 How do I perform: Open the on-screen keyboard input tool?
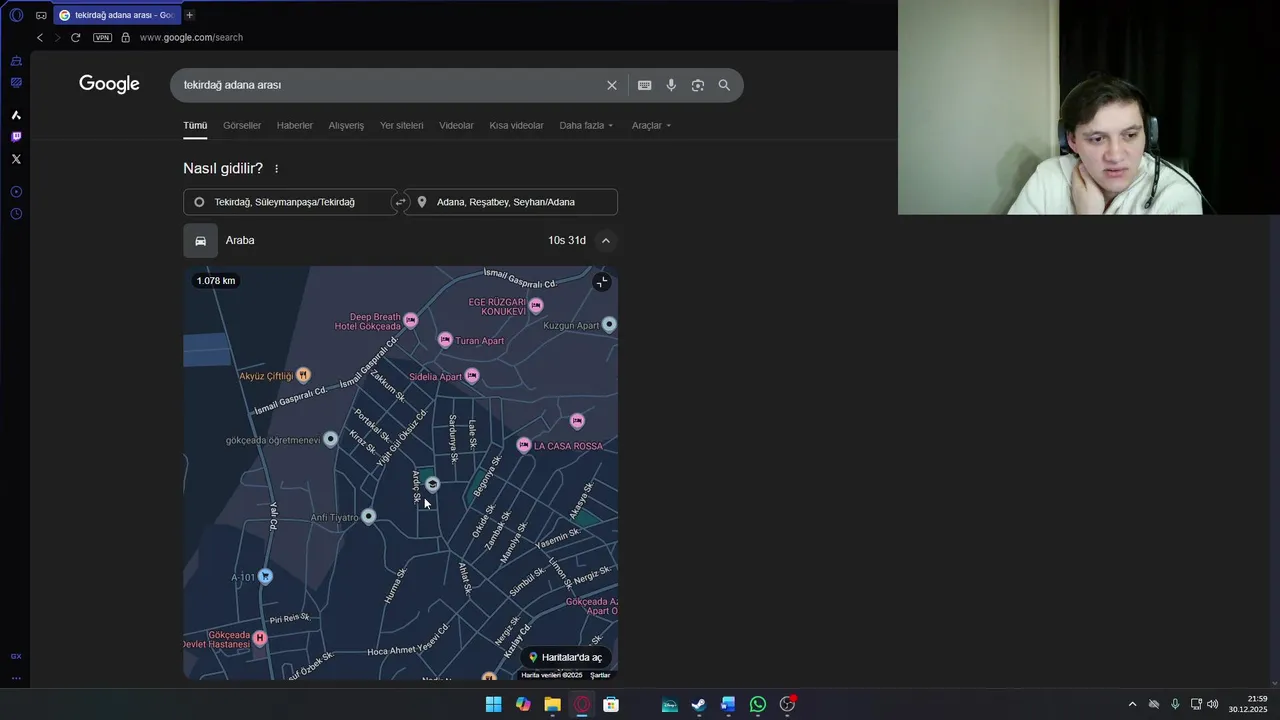click(x=645, y=85)
